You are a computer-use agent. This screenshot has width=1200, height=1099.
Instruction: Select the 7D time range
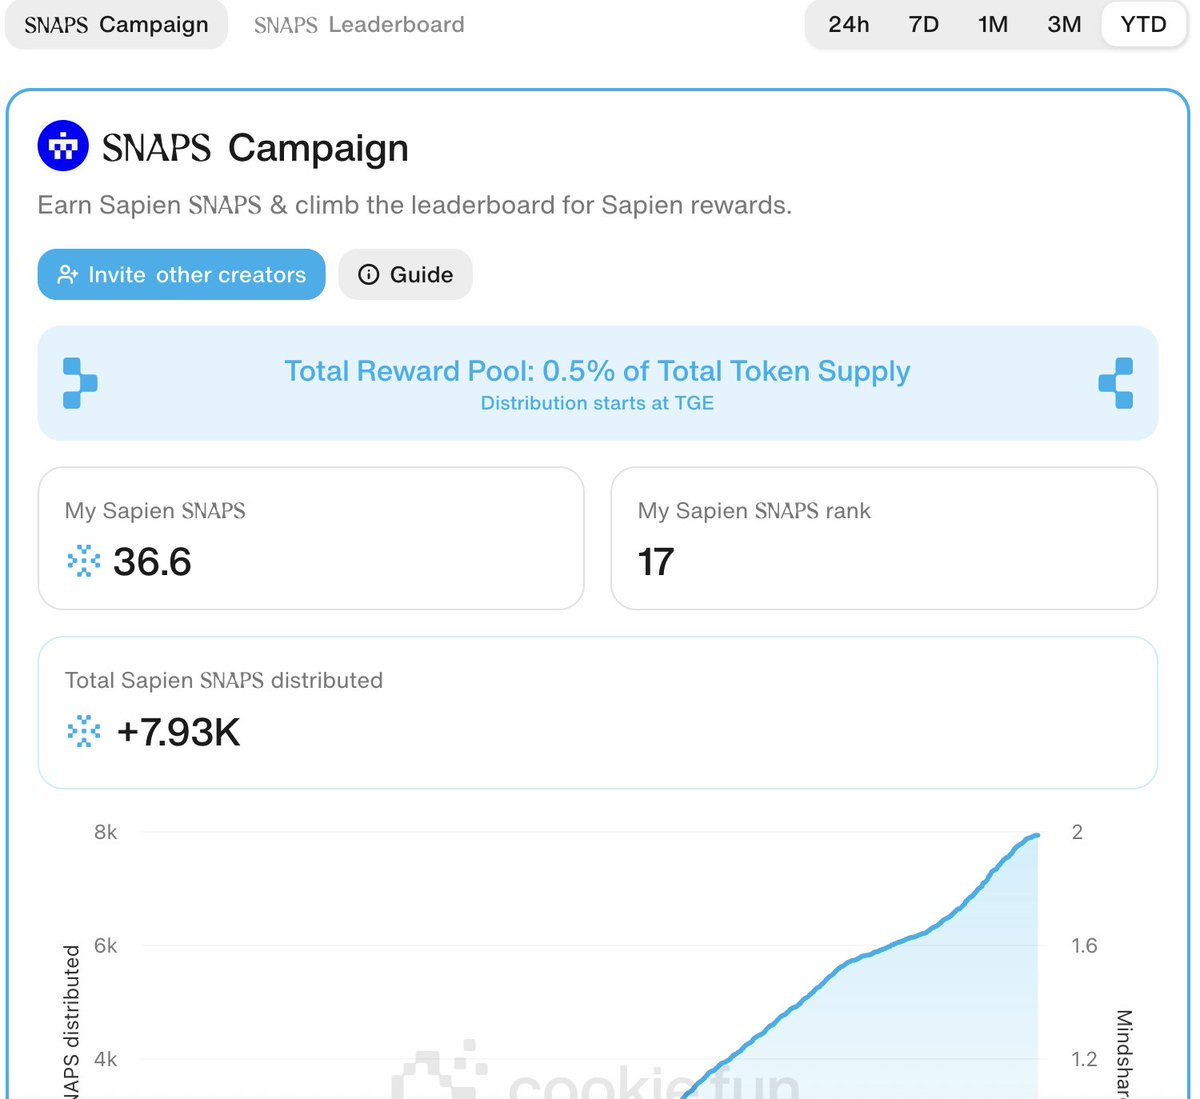click(923, 25)
